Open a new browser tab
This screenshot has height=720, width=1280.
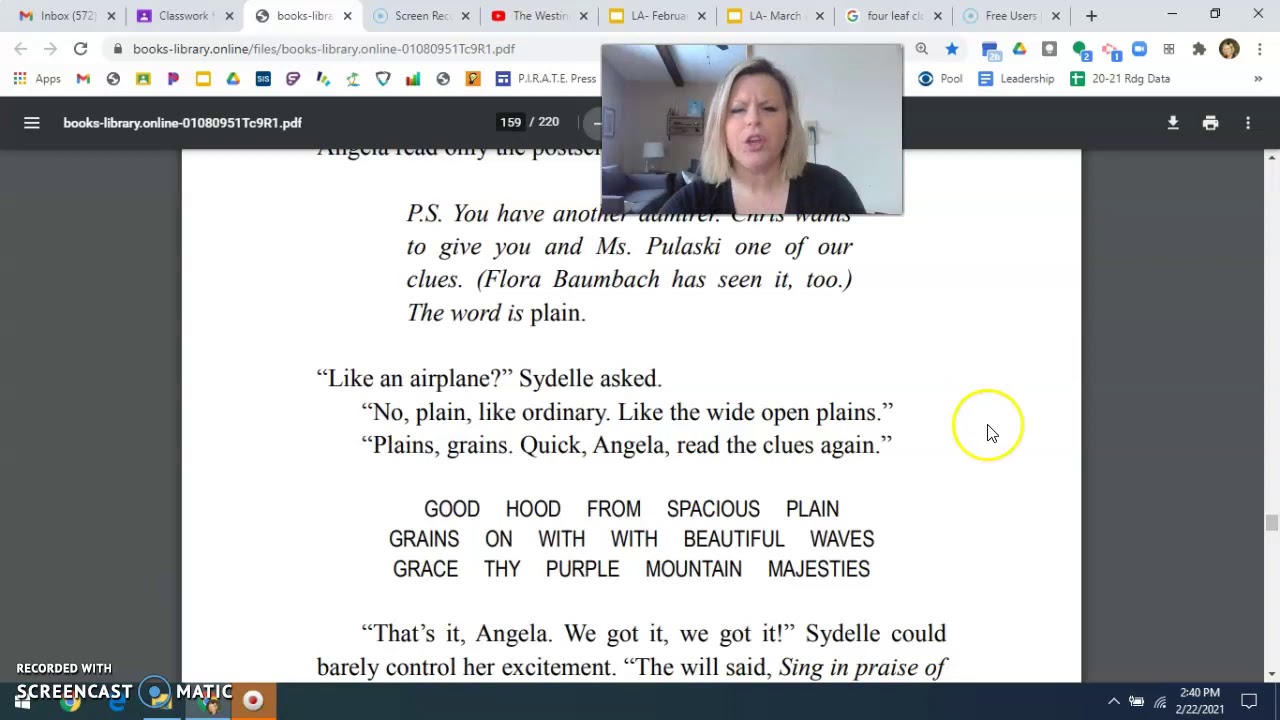pos(1091,16)
